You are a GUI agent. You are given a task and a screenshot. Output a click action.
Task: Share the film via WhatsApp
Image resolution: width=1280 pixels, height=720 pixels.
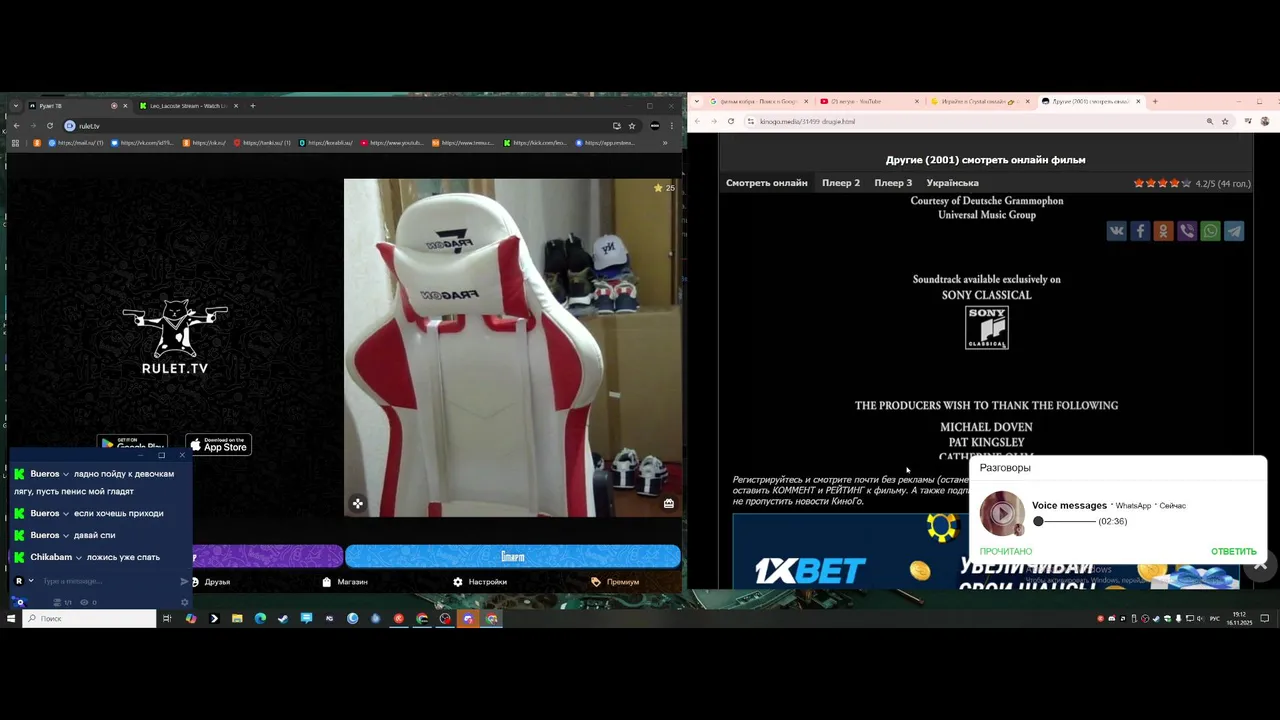tap(1210, 231)
